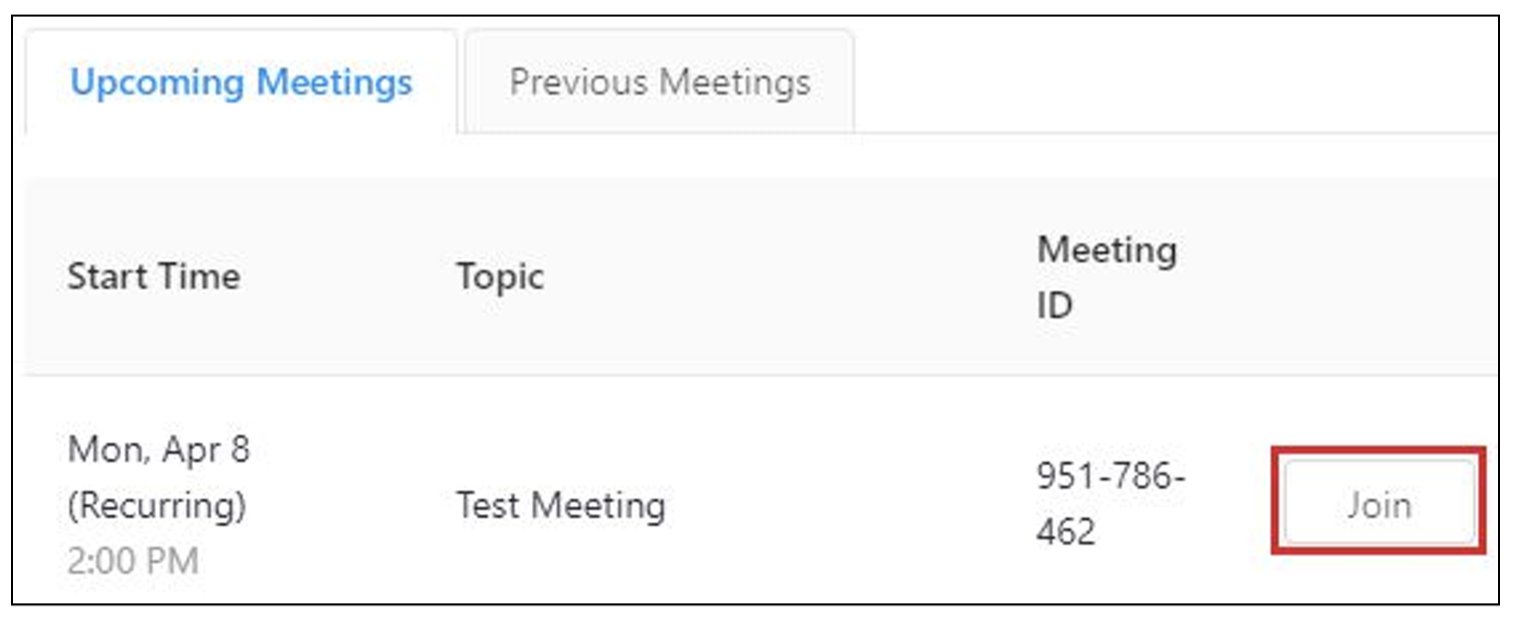This screenshot has height=626, width=1520.
Task: Click blank header area right of Meeting ID
Action: click(x=1340, y=276)
